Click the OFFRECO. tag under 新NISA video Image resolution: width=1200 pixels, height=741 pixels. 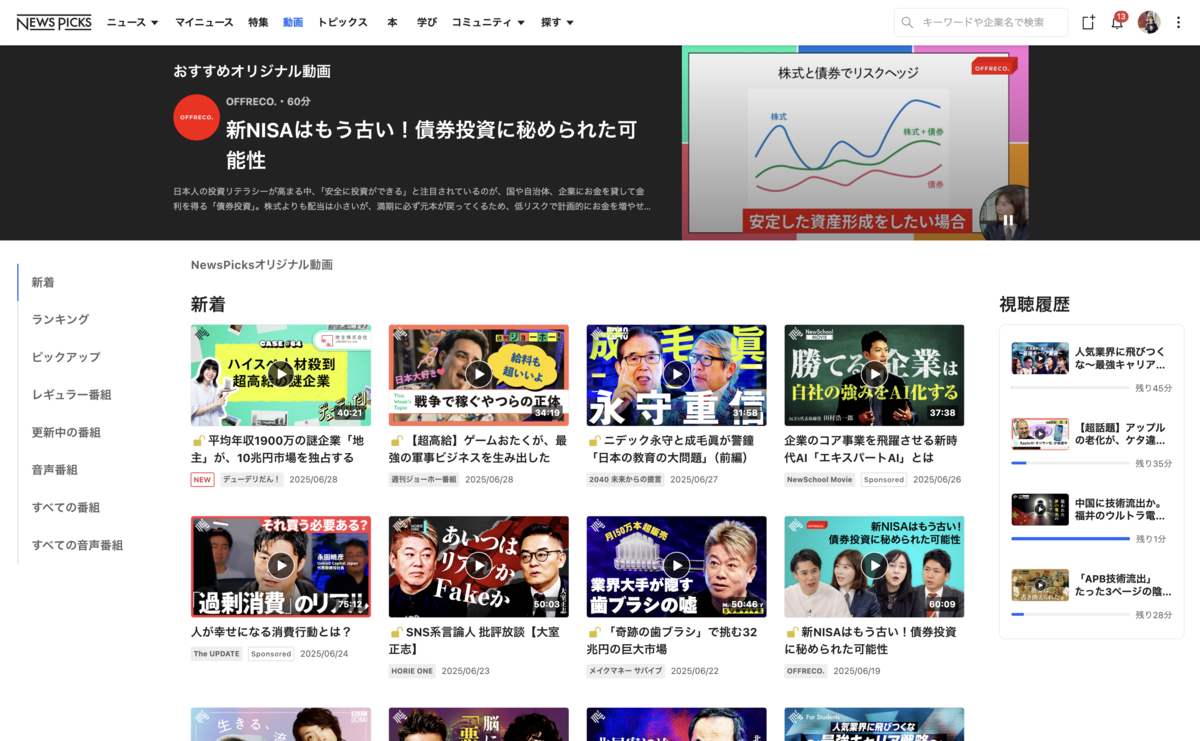click(x=806, y=671)
